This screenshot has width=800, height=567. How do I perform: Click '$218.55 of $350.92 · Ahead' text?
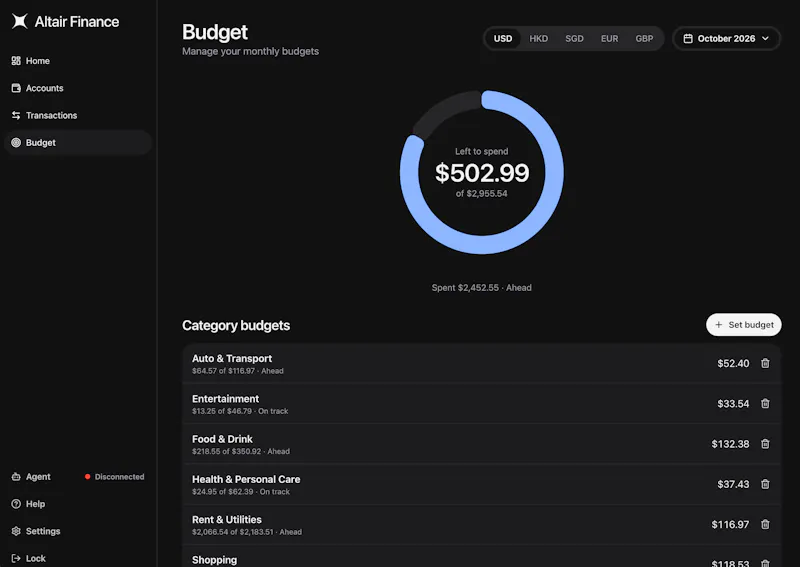[x=241, y=452]
